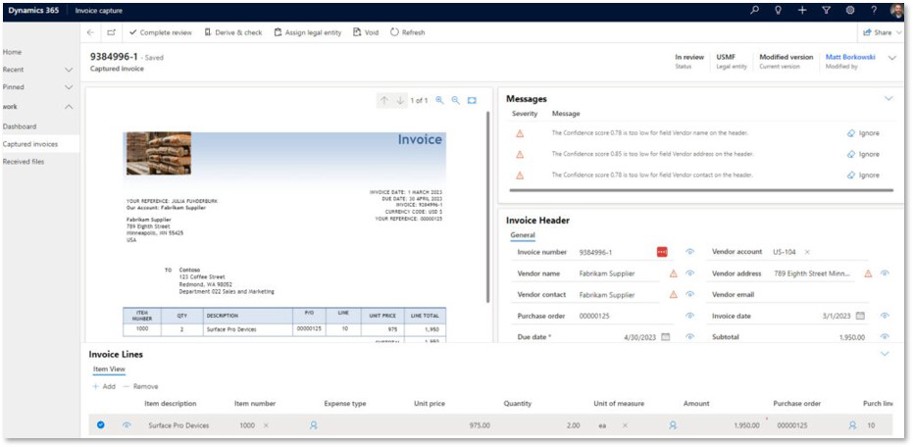
Task: Expand the Pinned navigation section
Action: pos(69,87)
